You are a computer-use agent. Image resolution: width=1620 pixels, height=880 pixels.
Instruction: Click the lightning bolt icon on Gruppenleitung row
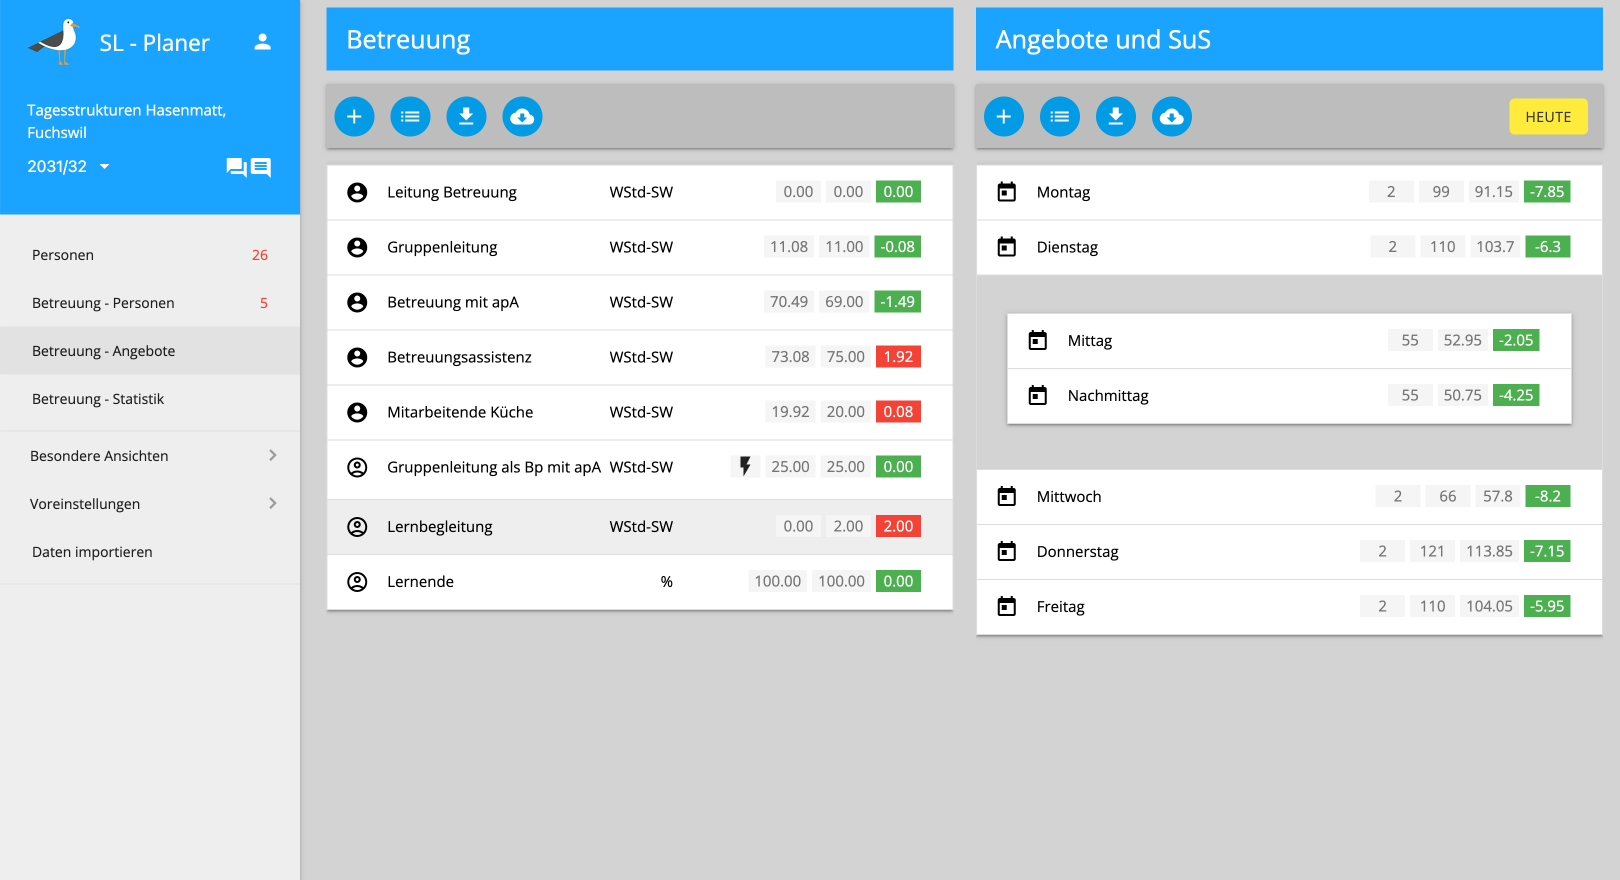[x=745, y=467]
